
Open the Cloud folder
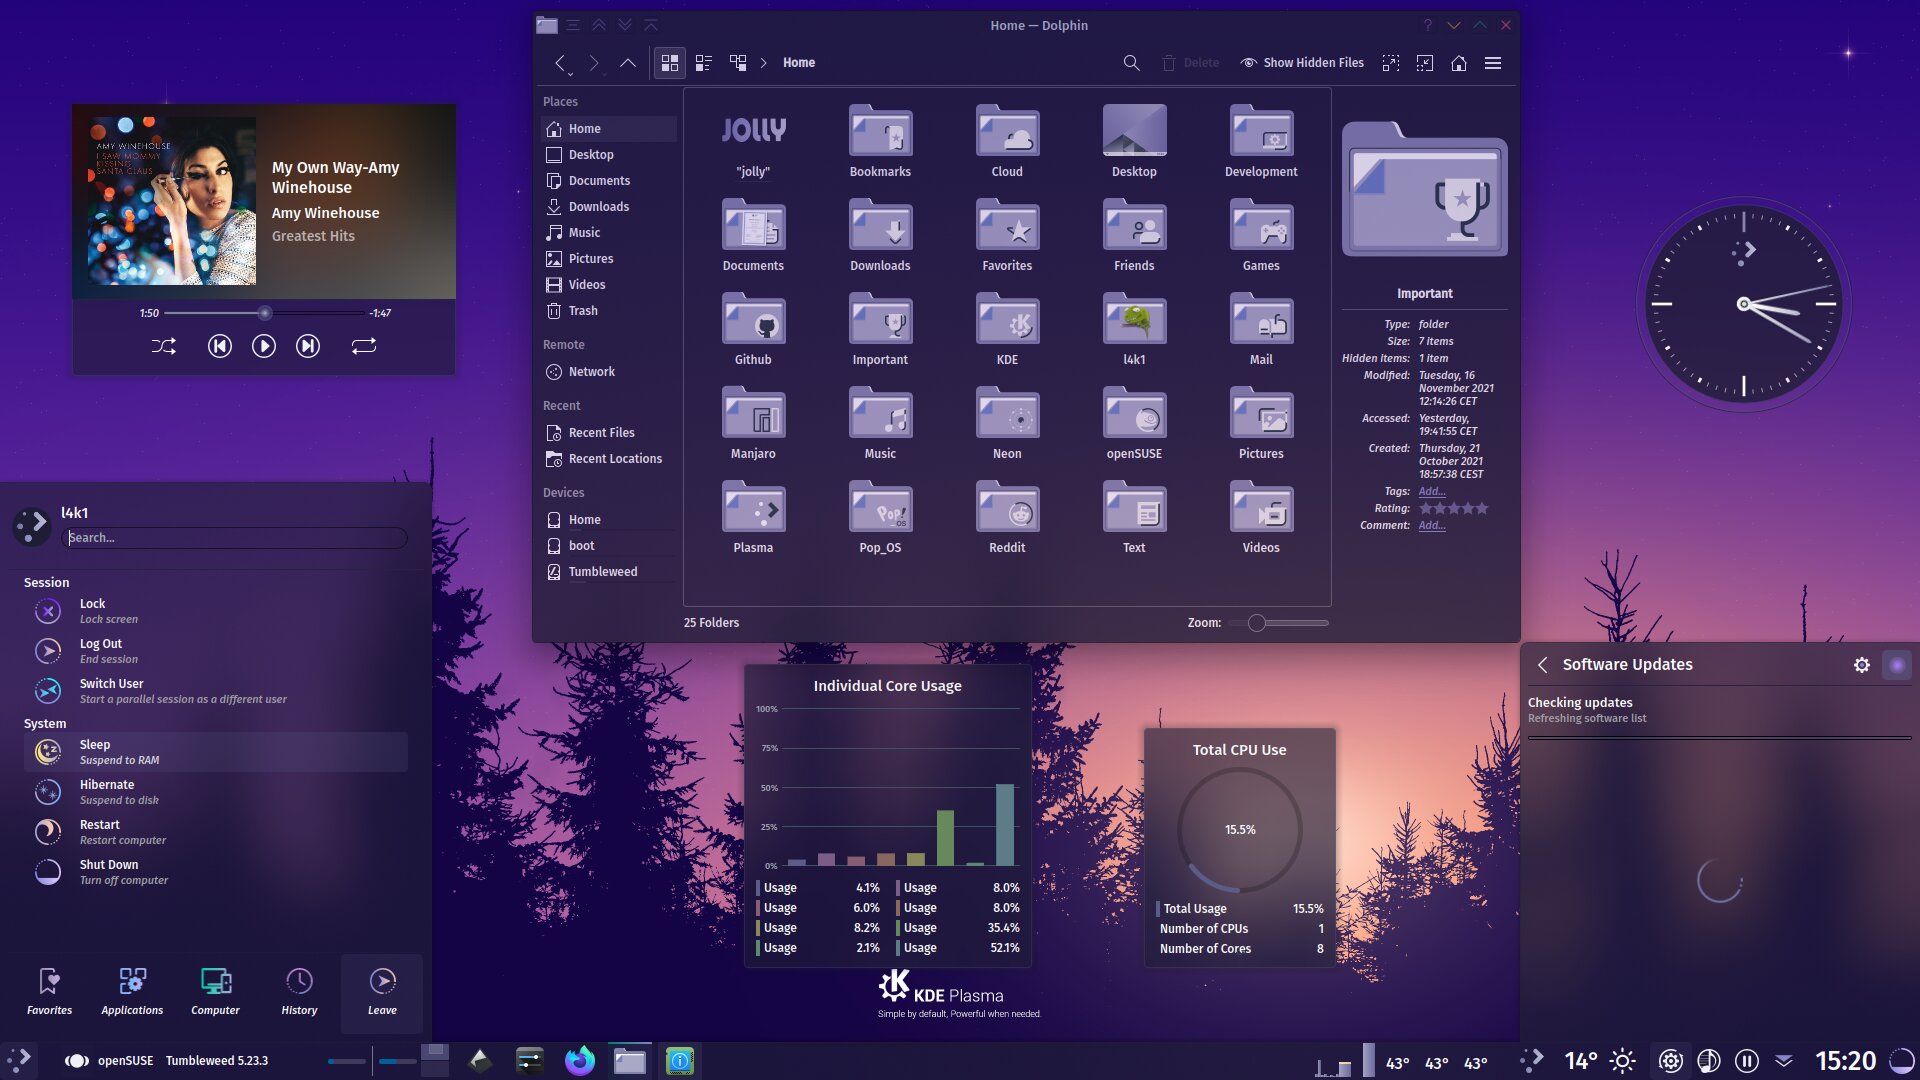click(1007, 142)
